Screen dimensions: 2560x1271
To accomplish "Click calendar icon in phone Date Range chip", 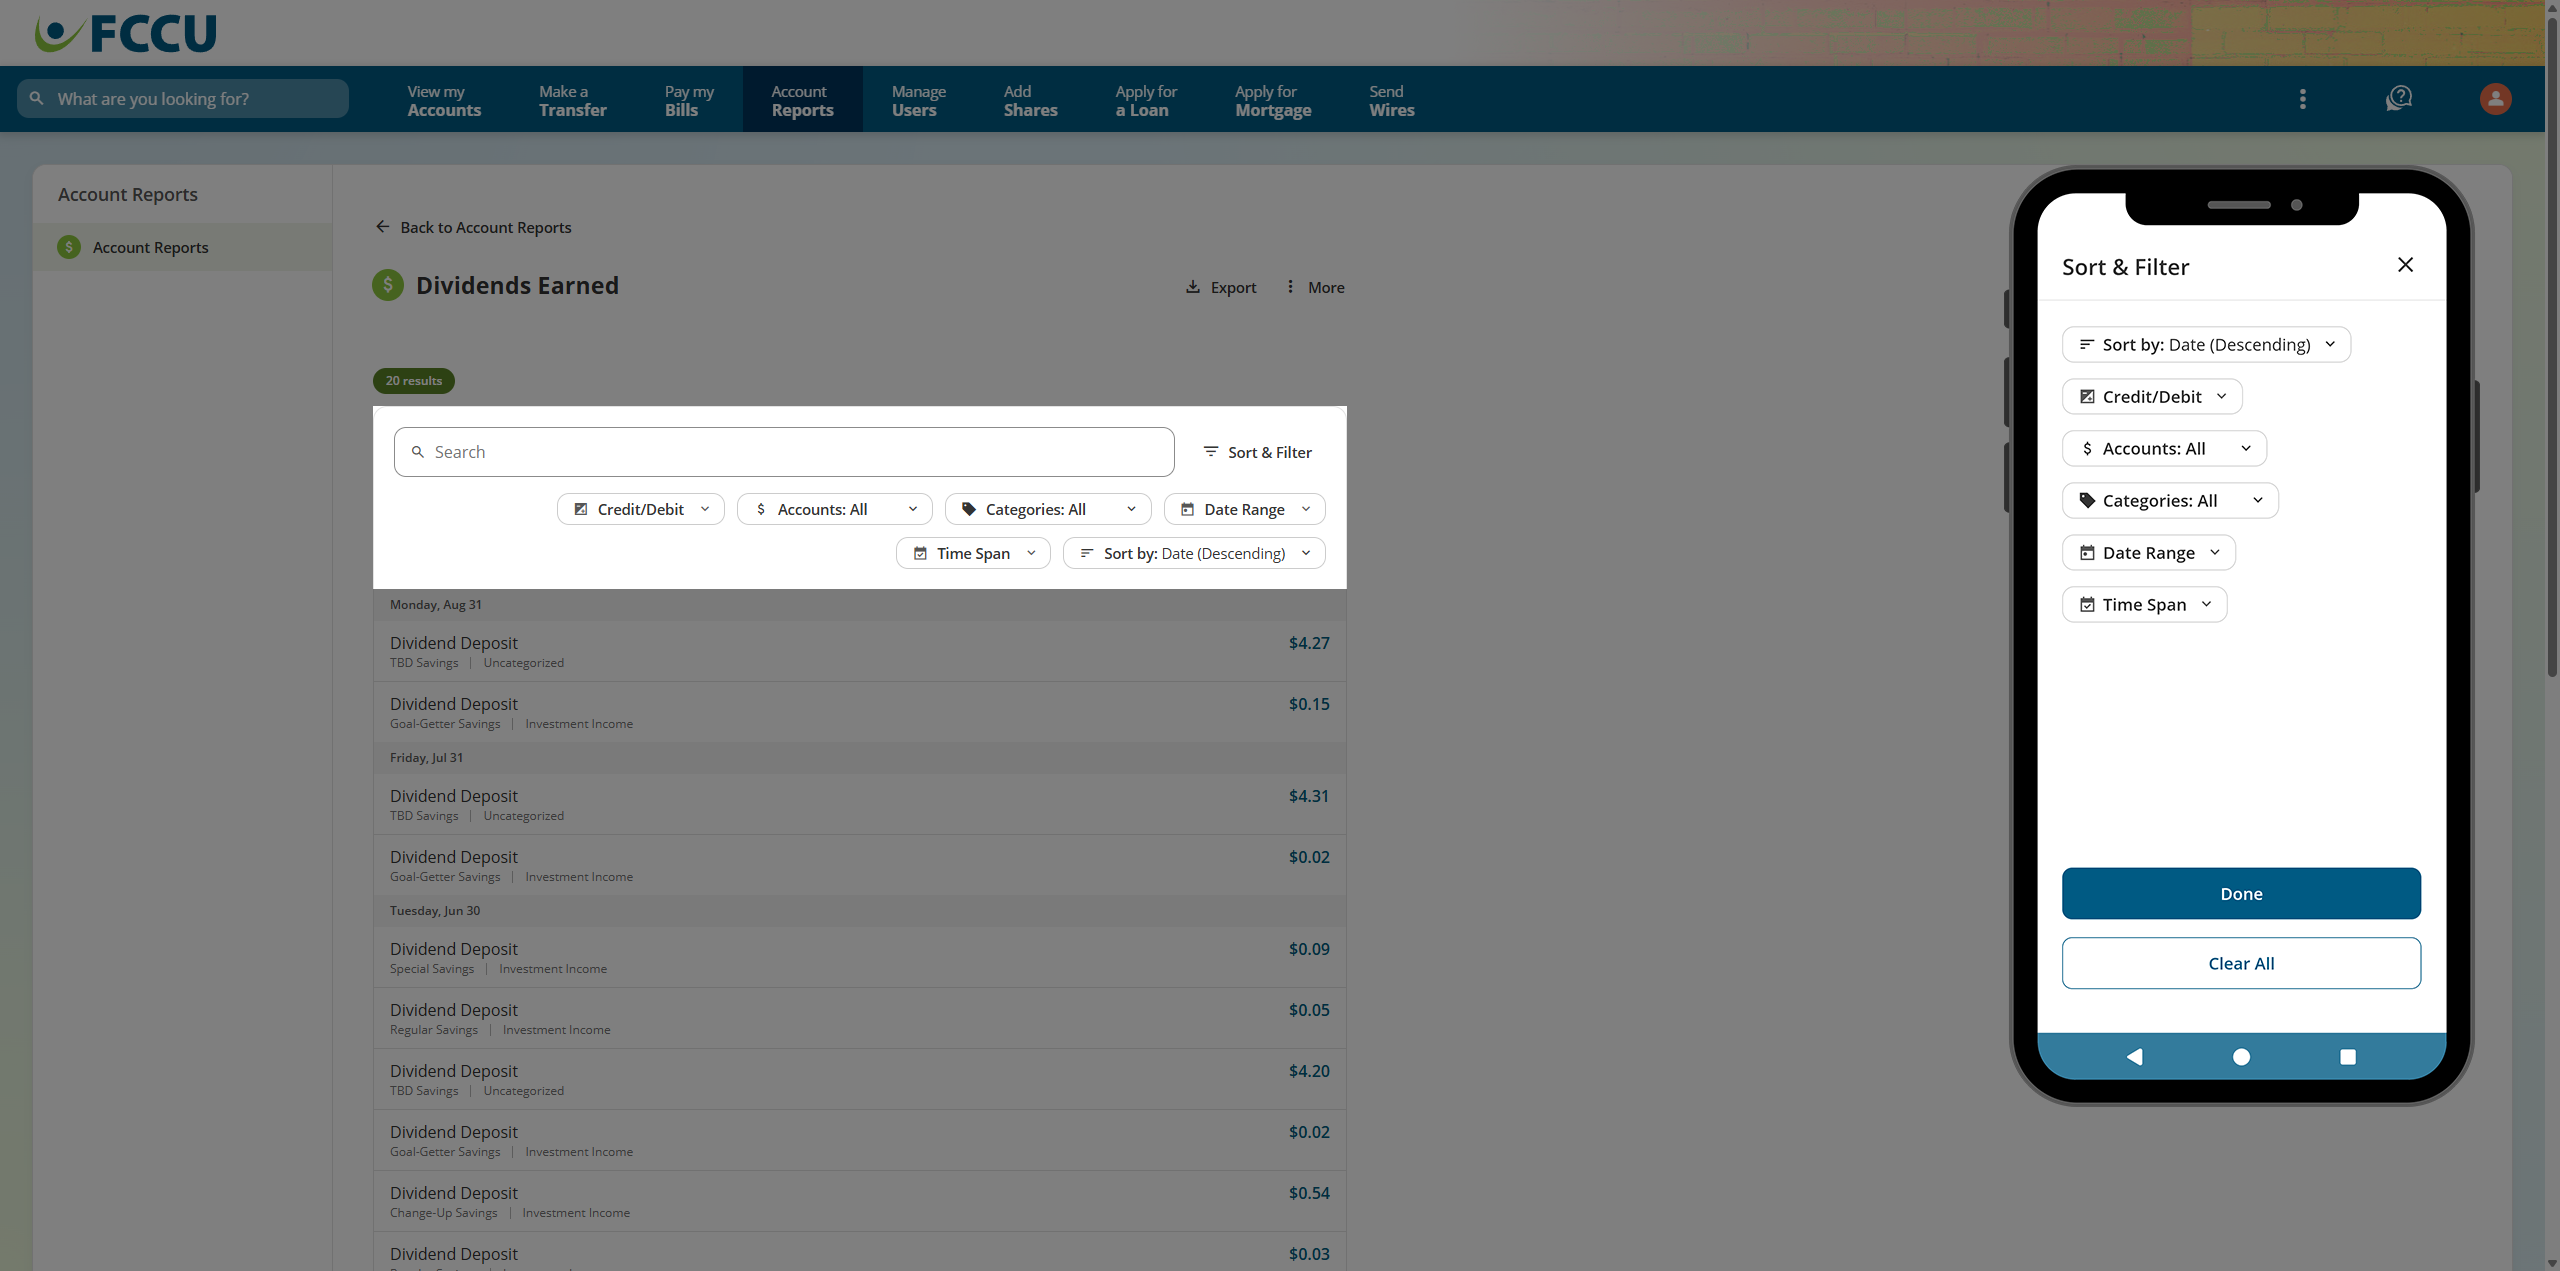I will 2087,552.
